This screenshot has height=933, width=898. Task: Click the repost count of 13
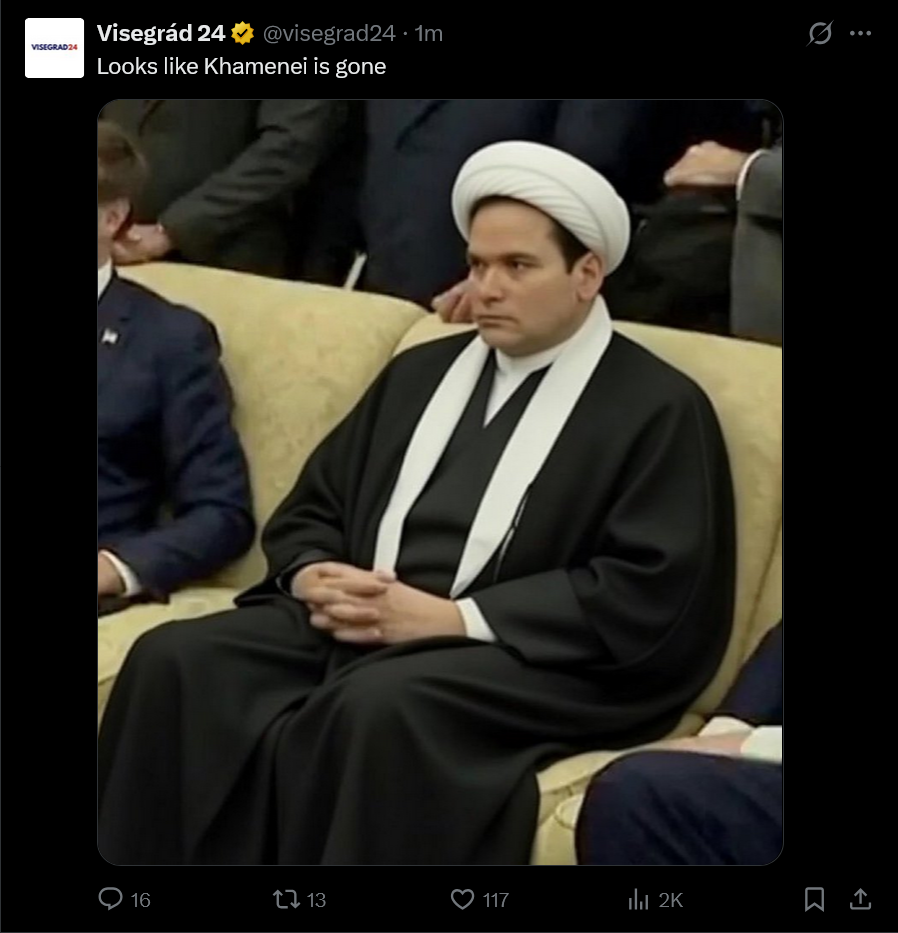coord(316,900)
